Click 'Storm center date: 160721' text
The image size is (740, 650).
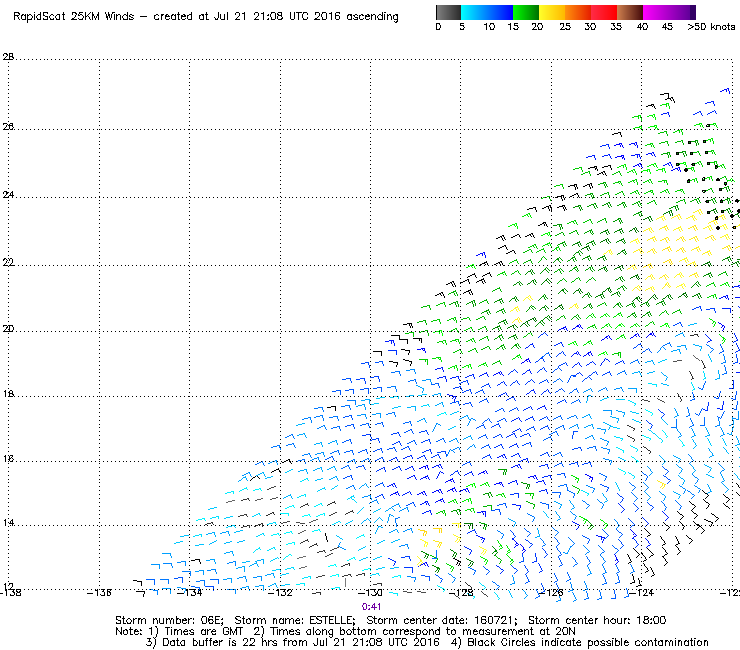[x=442, y=620]
